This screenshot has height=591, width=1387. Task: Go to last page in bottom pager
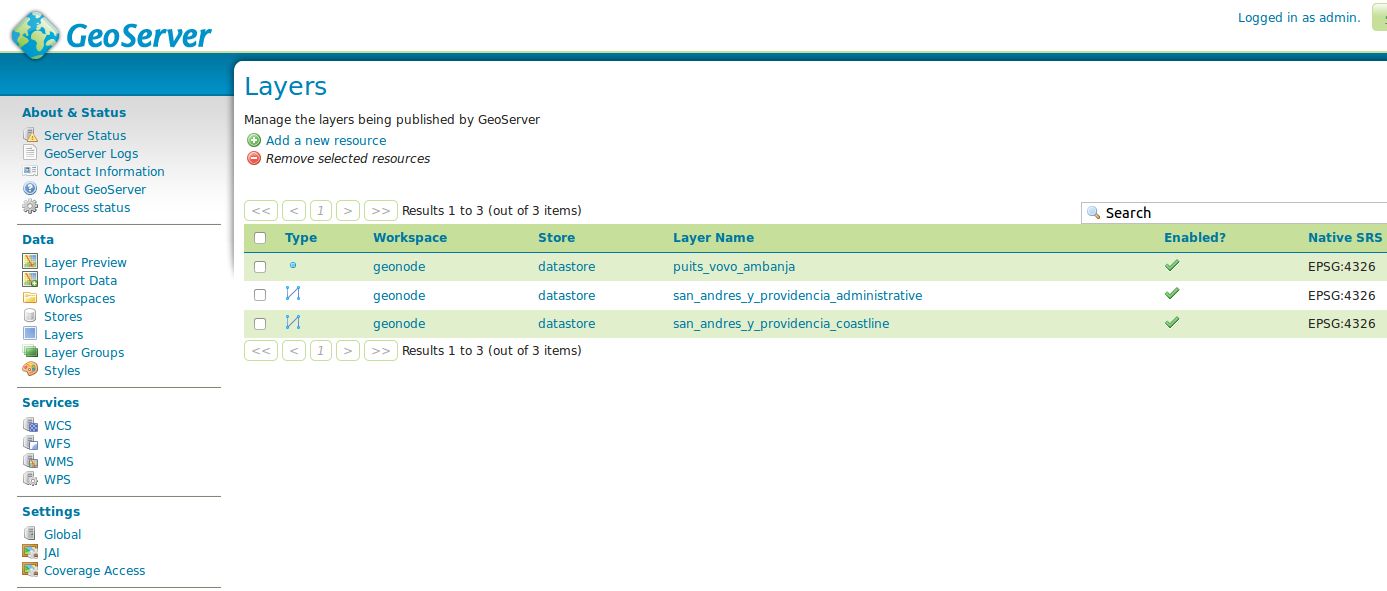pyautogui.click(x=380, y=351)
